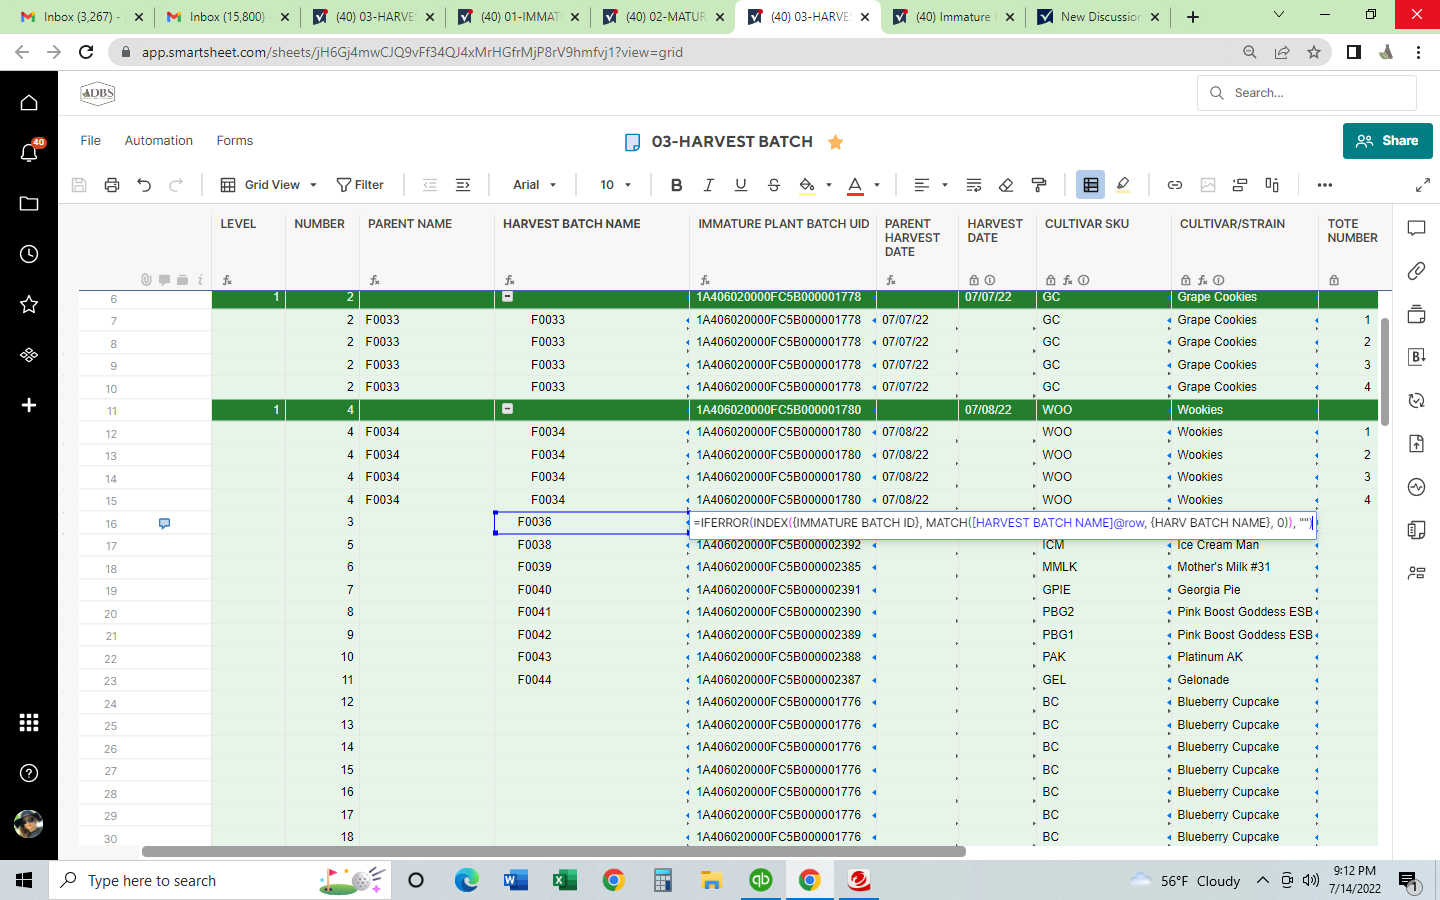Screen dimensions: 1440x900
Task: Open Grid View dropdown
Action: [x=269, y=185]
